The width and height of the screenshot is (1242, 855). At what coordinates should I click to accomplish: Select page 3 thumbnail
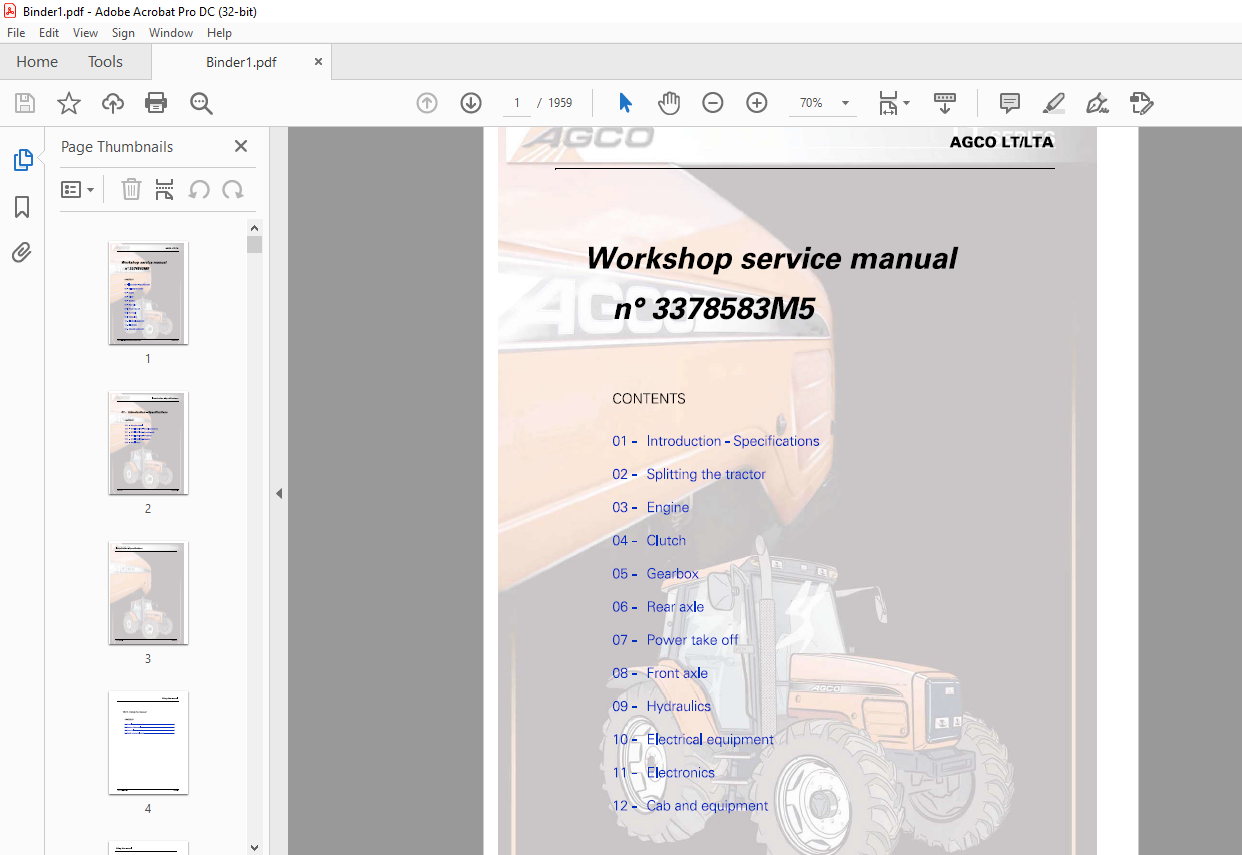click(148, 593)
